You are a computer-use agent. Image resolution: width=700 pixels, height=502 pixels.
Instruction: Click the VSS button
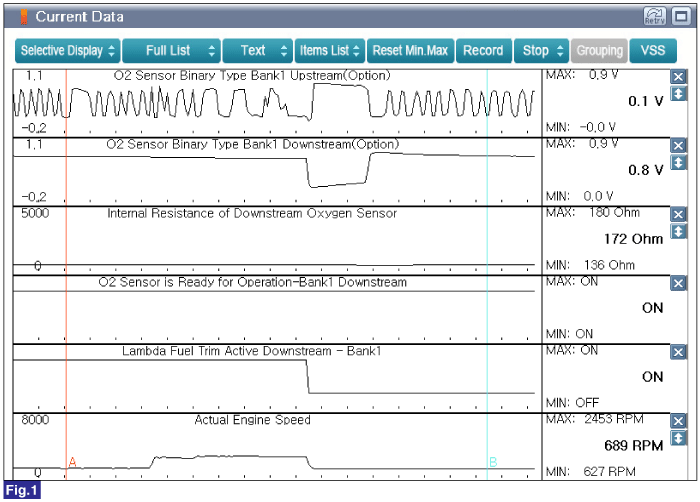tap(653, 50)
